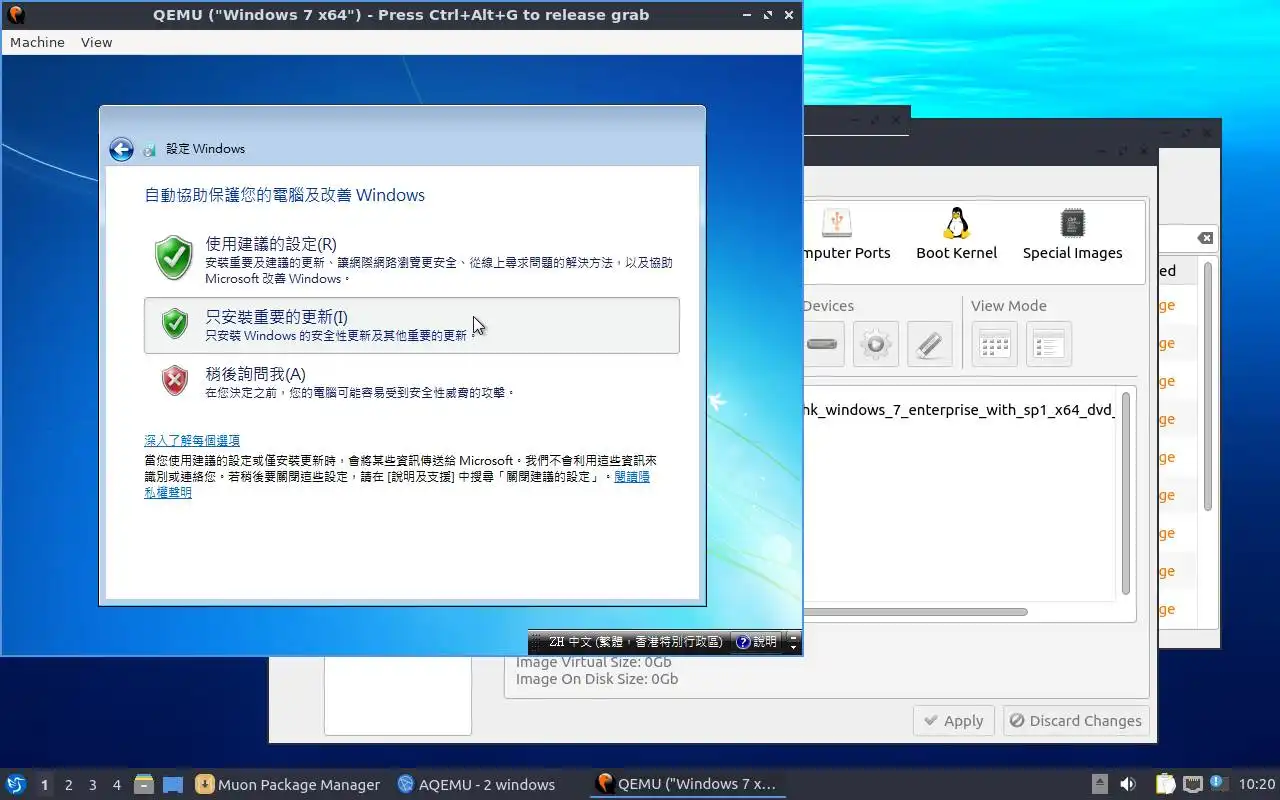Choose 使用建議的設定(R) recommended settings option
This screenshot has height=800, width=1280.
pos(412,259)
